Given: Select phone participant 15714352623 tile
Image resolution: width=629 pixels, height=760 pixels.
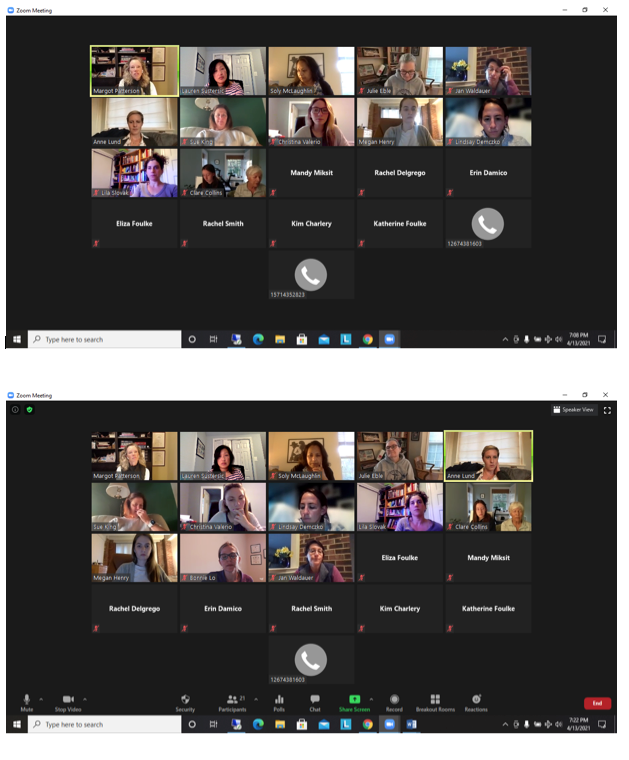Looking at the screenshot, I should point(311,275).
